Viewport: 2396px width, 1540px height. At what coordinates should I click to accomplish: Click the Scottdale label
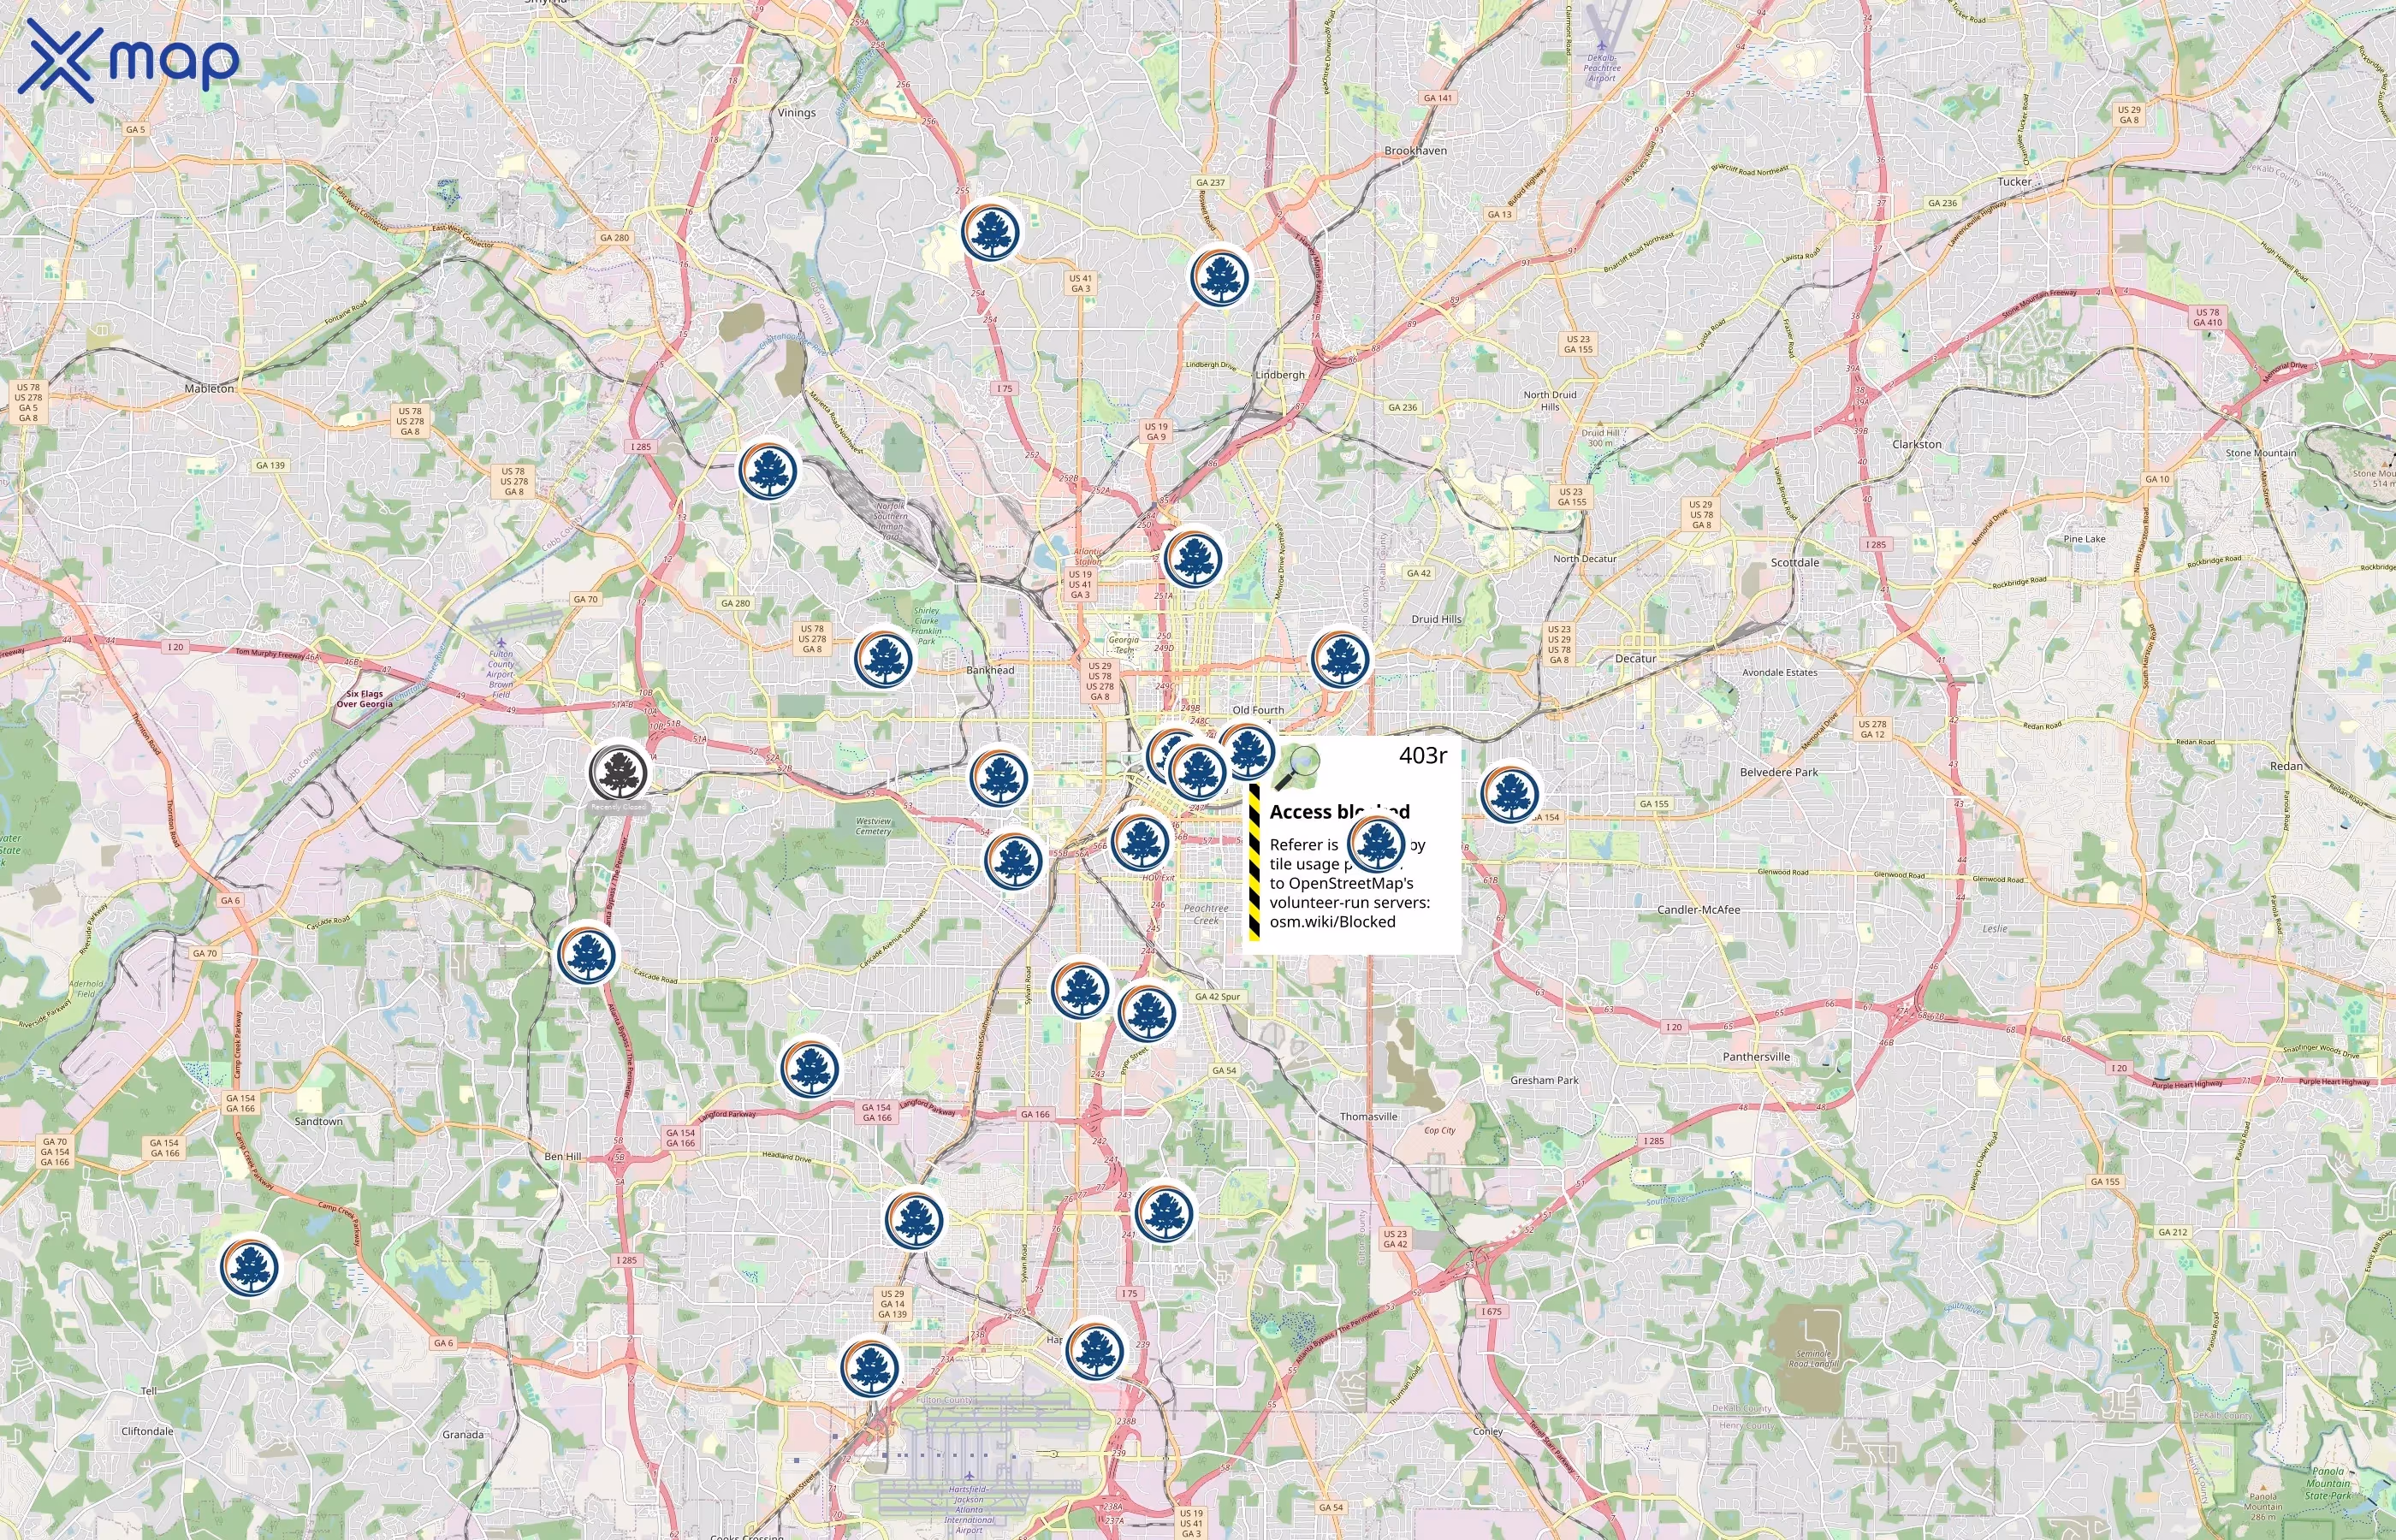click(1795, 562)
